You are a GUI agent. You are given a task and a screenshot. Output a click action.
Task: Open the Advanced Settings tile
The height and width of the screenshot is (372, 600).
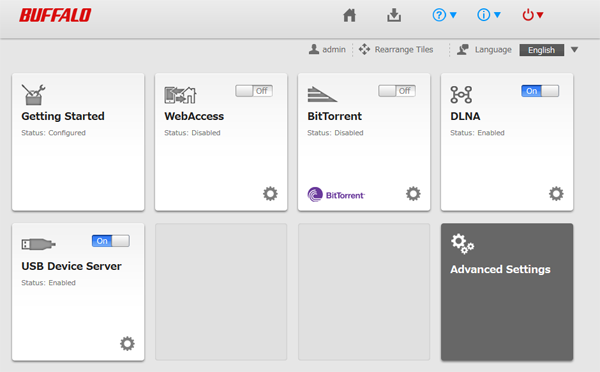pyautogui.click(x=507, y=292)
